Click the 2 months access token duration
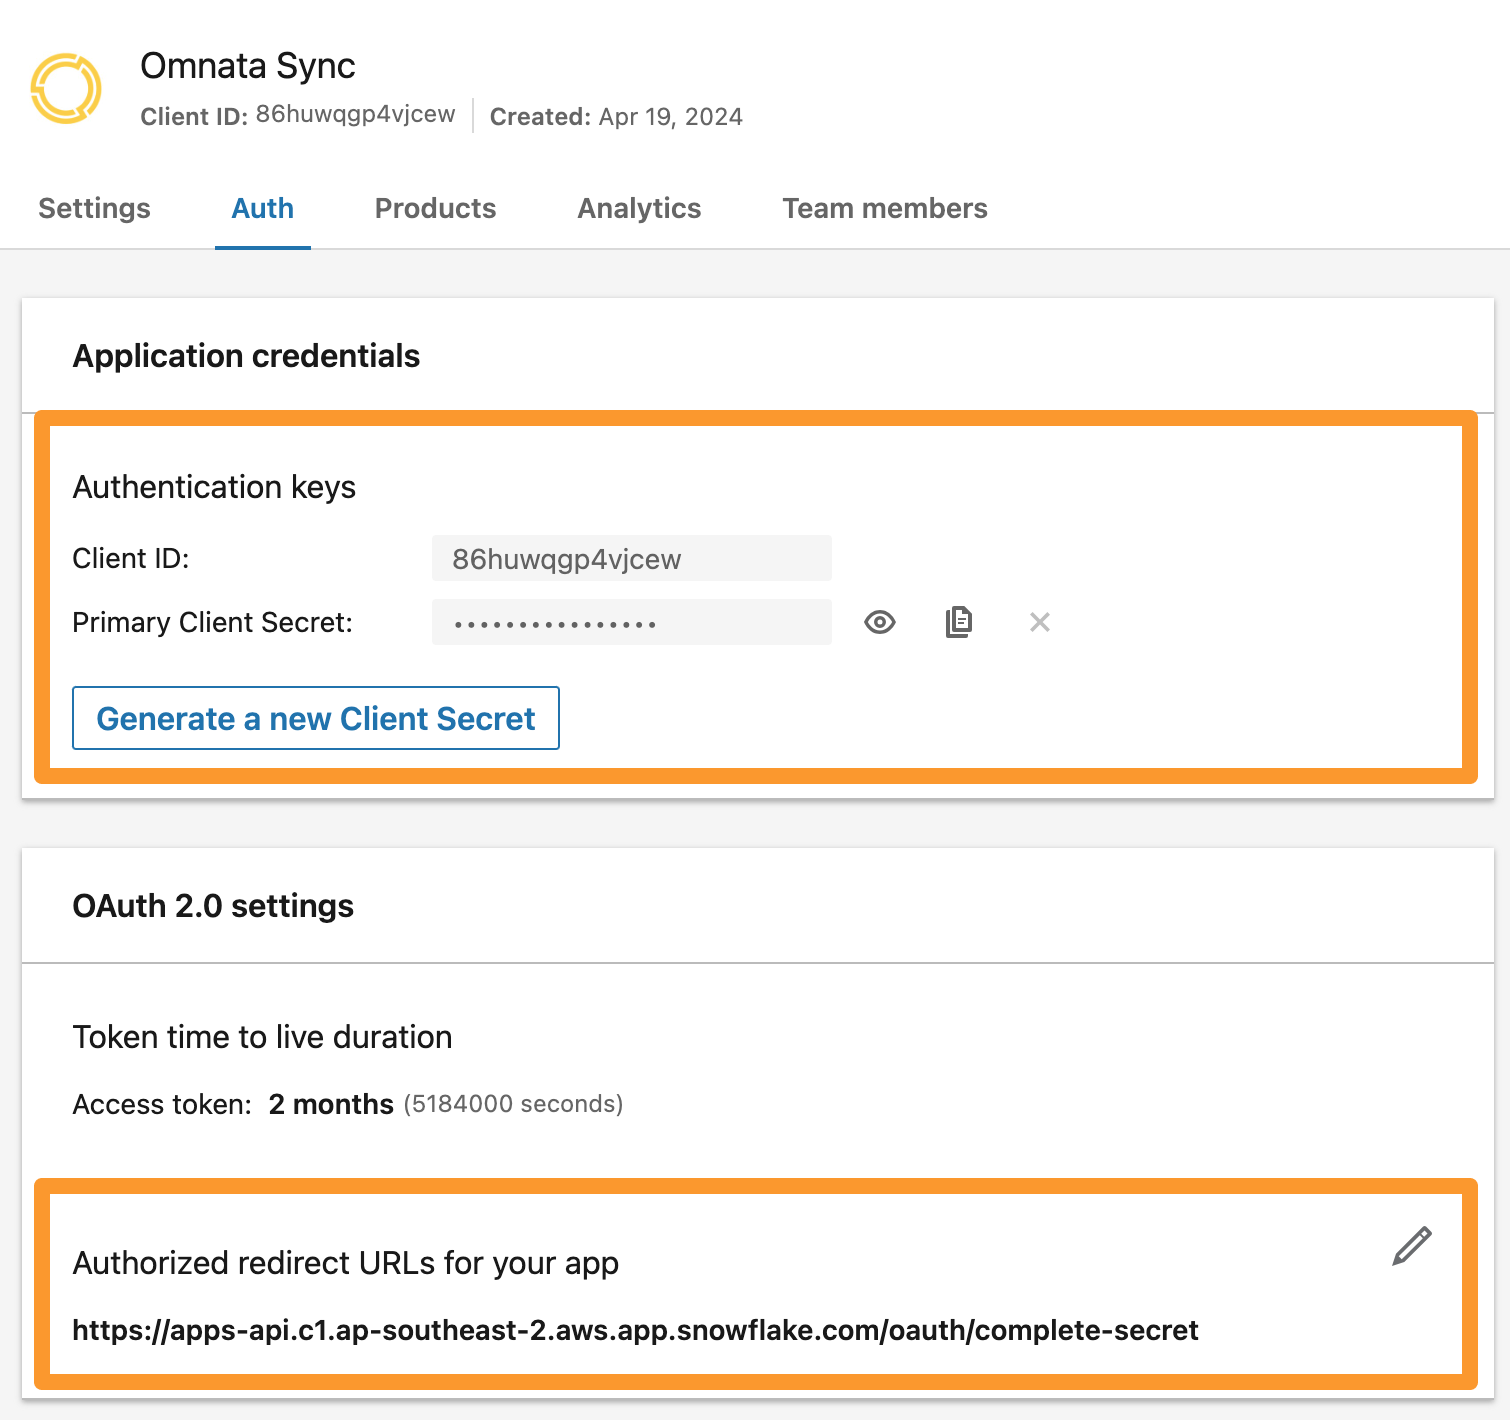 [331, 1104]
